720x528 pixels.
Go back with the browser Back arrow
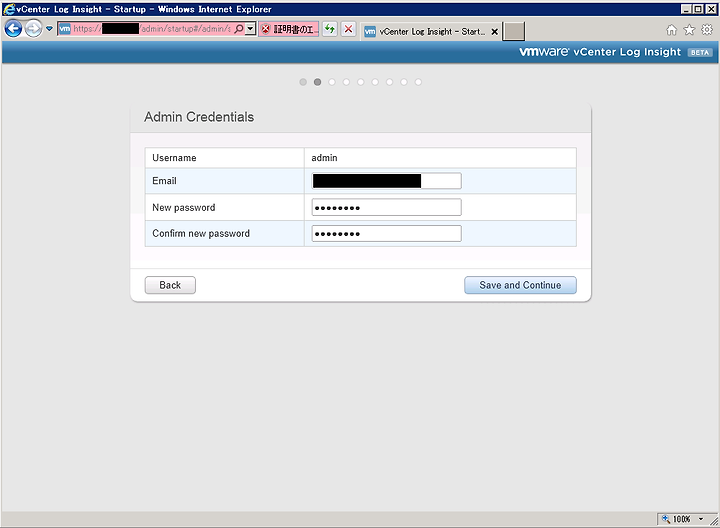[x=13, y=29]
